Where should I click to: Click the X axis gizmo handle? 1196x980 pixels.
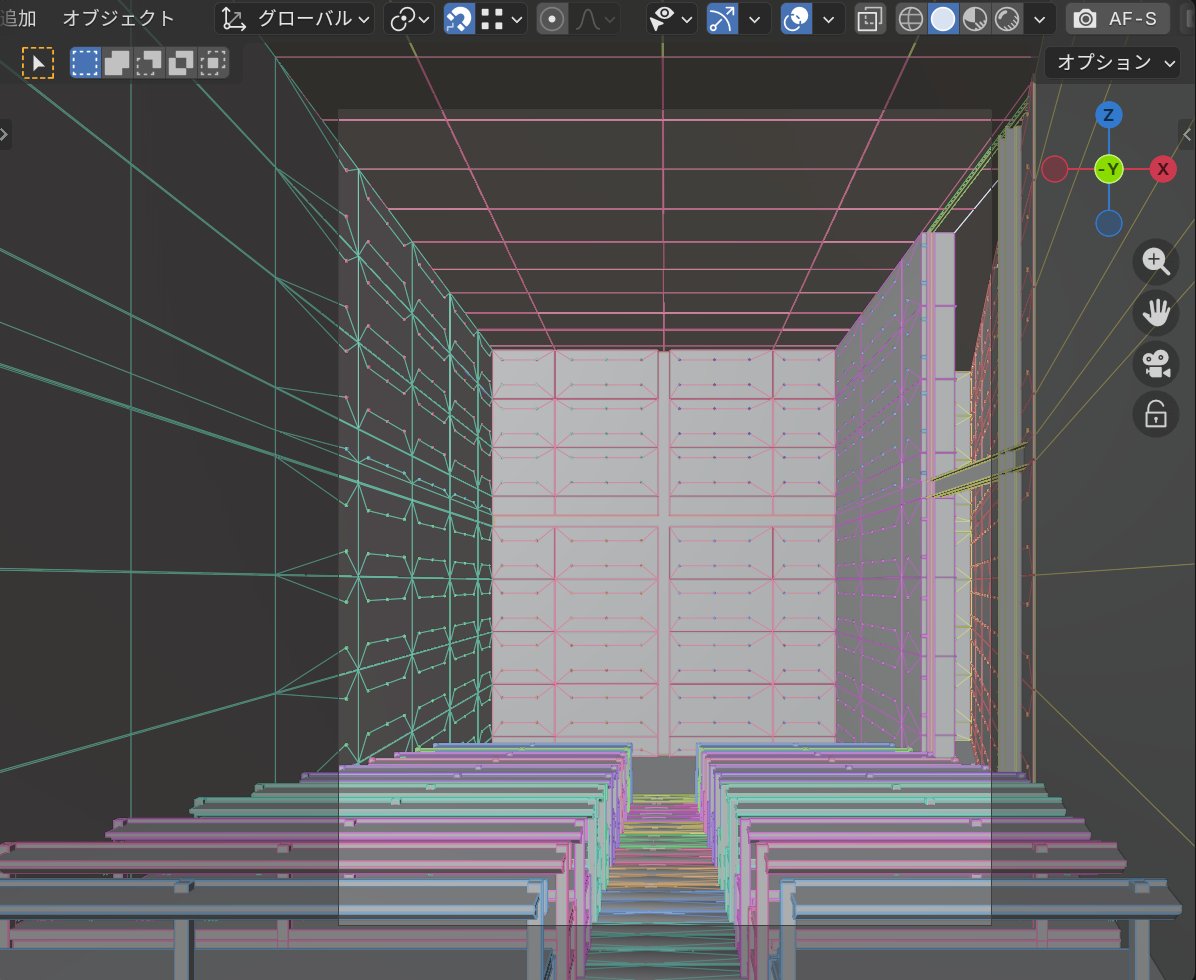[1162, 169]
